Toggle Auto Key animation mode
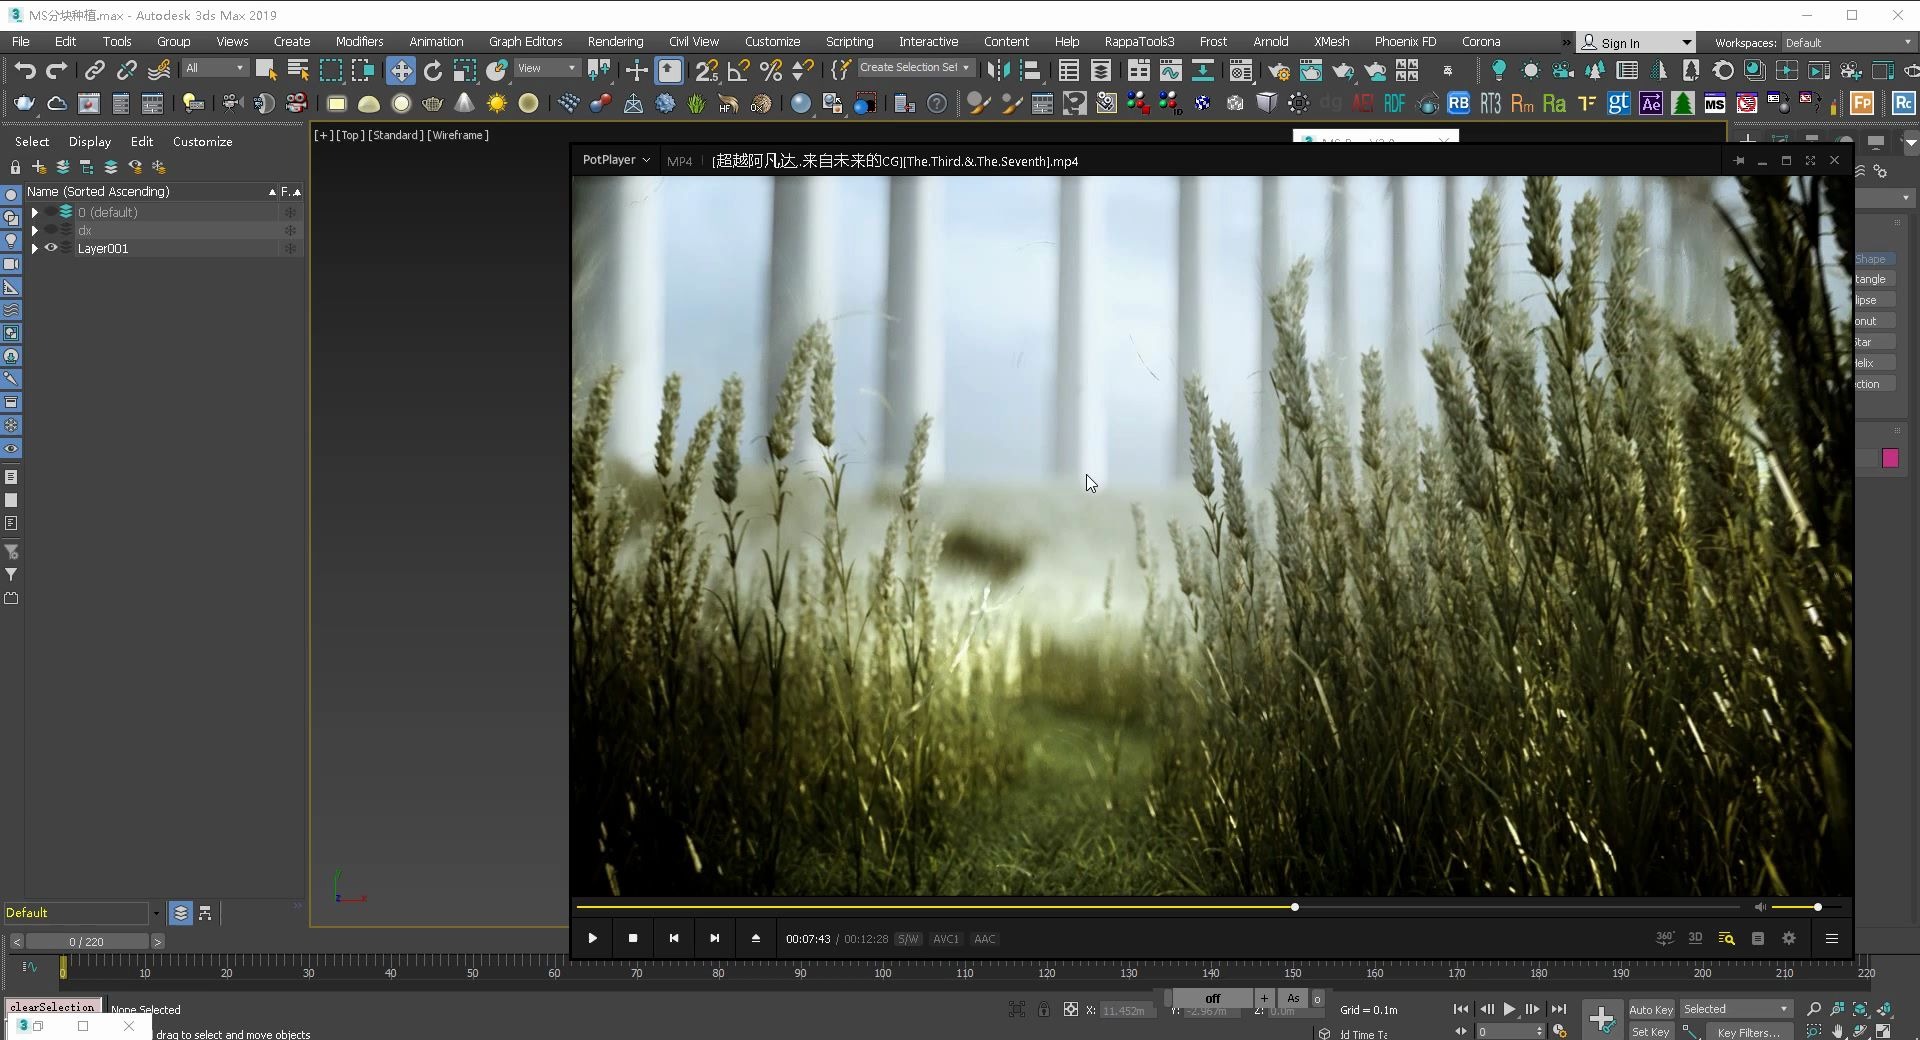This screenshot has width=1920, height=1040. coord(1651,1009)
